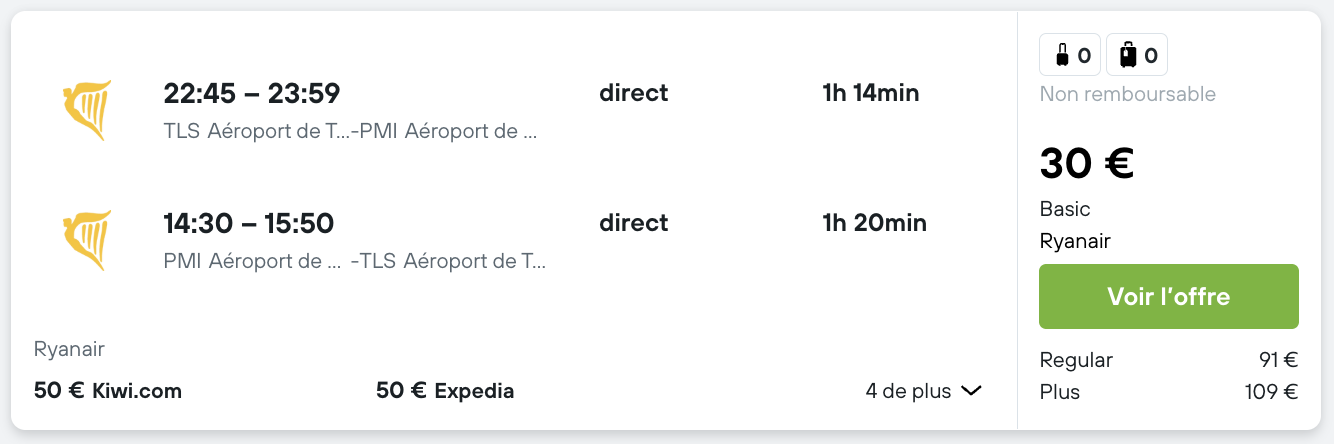Expand the 4 de plus offers list
The height and width of the screenshot is (444, 1334).
(924, 390)
